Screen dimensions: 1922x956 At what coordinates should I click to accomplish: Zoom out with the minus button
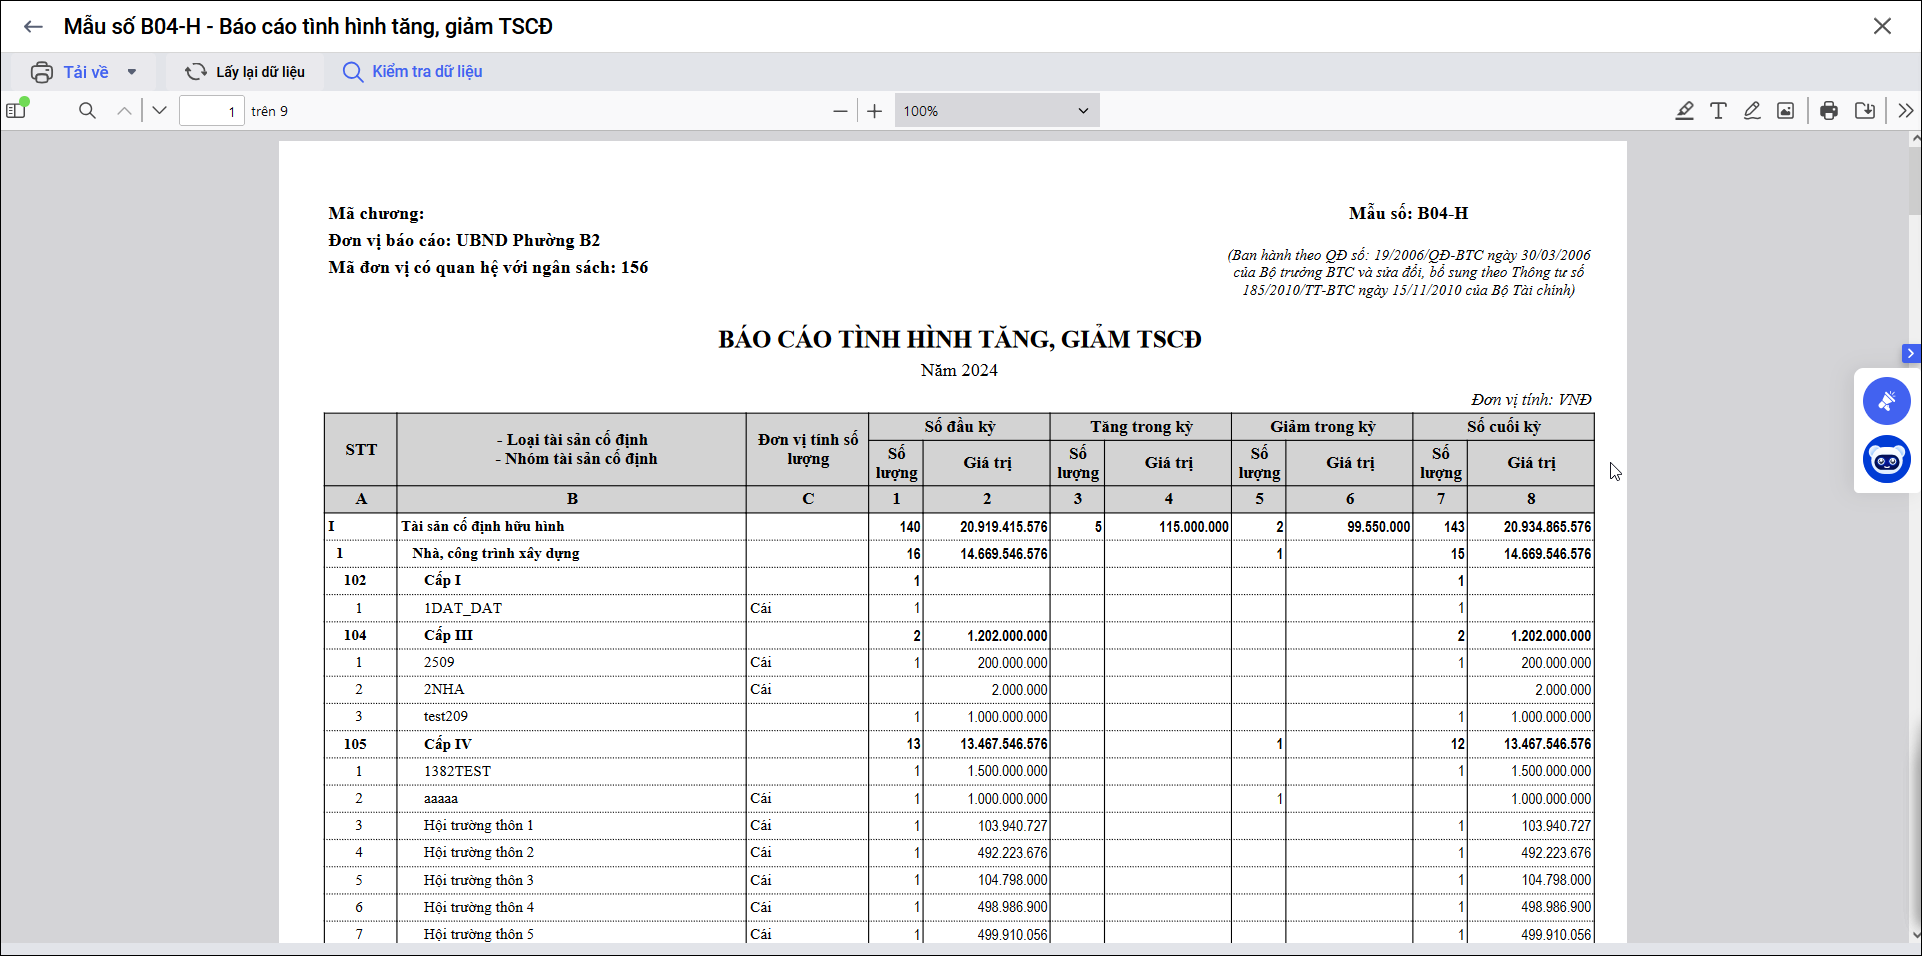pyautogui.click(x=840, y=111)
